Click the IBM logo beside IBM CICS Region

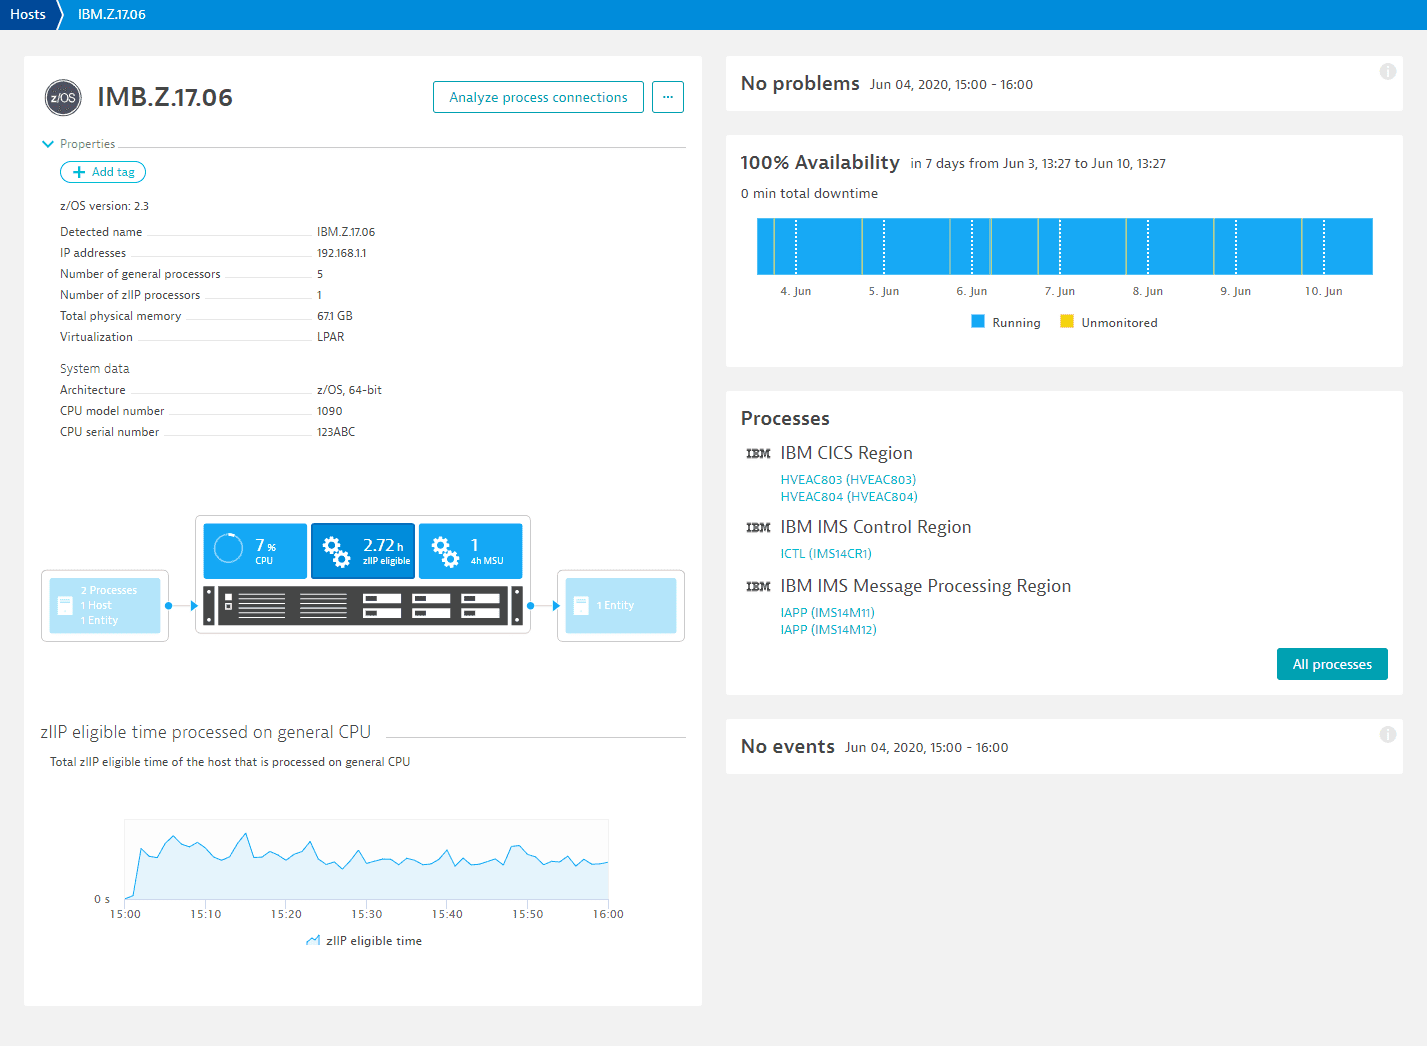tap(758, 454)
